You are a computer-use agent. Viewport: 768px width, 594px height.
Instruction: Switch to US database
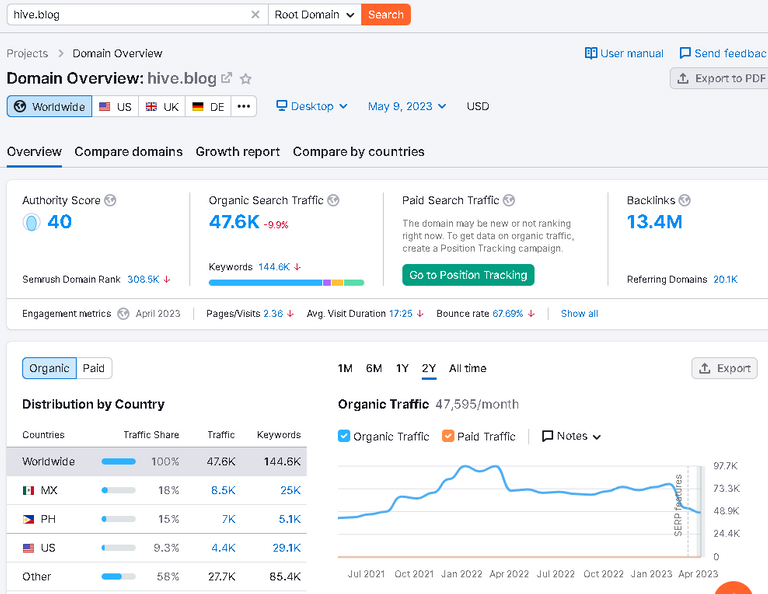116,106
